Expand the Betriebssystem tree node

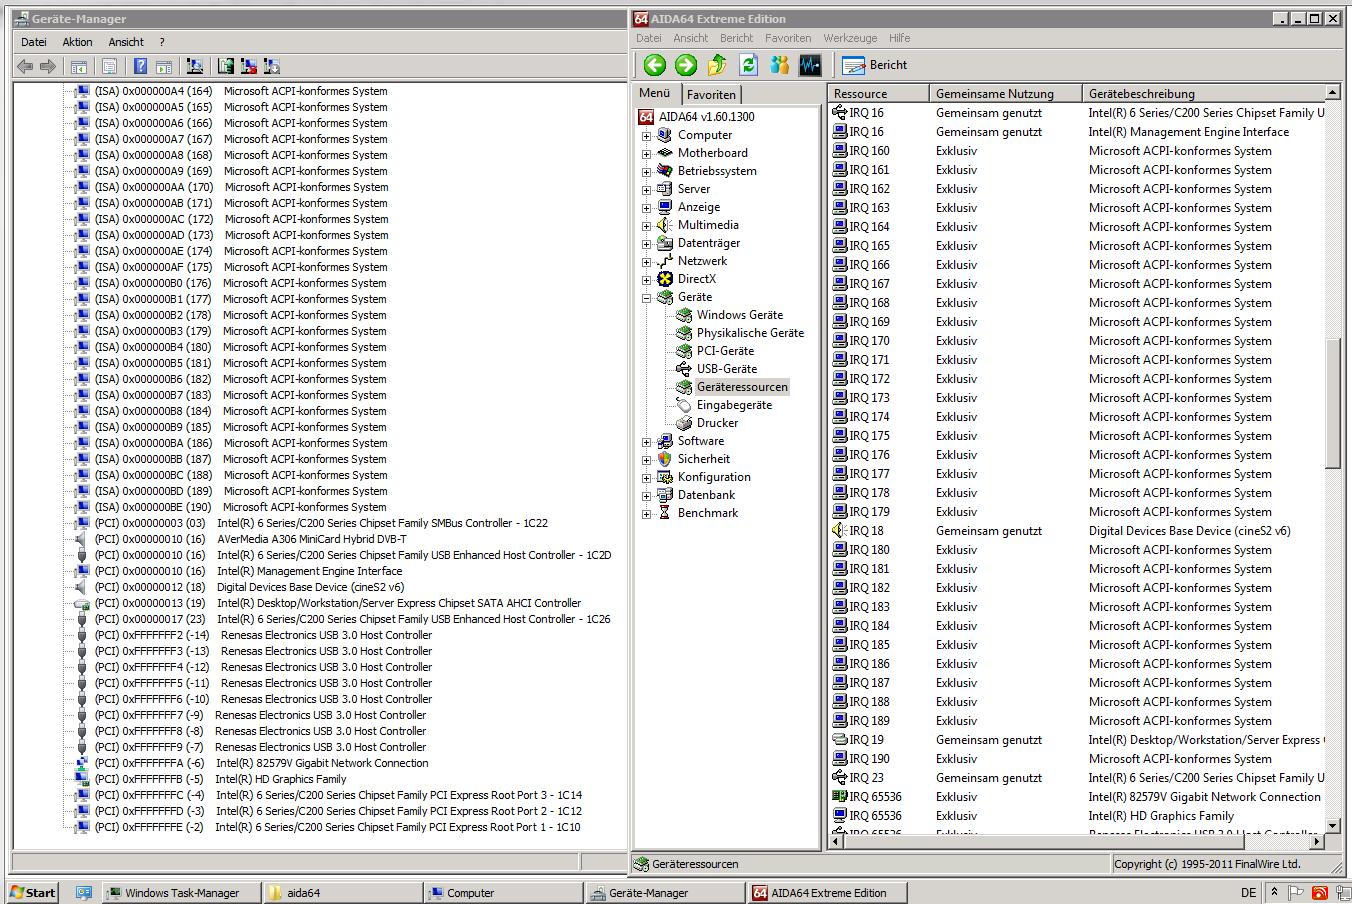tap(646, 172)
